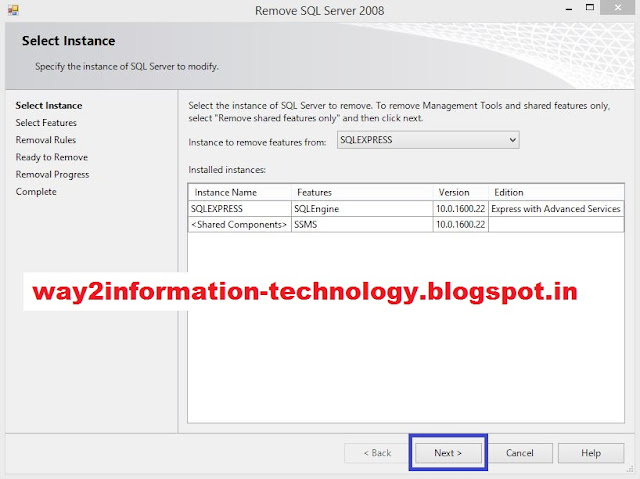Click the SQLEXPRESS version 10.0.1600.22 cell
640x479 pixels.
(x=460, y=208)
